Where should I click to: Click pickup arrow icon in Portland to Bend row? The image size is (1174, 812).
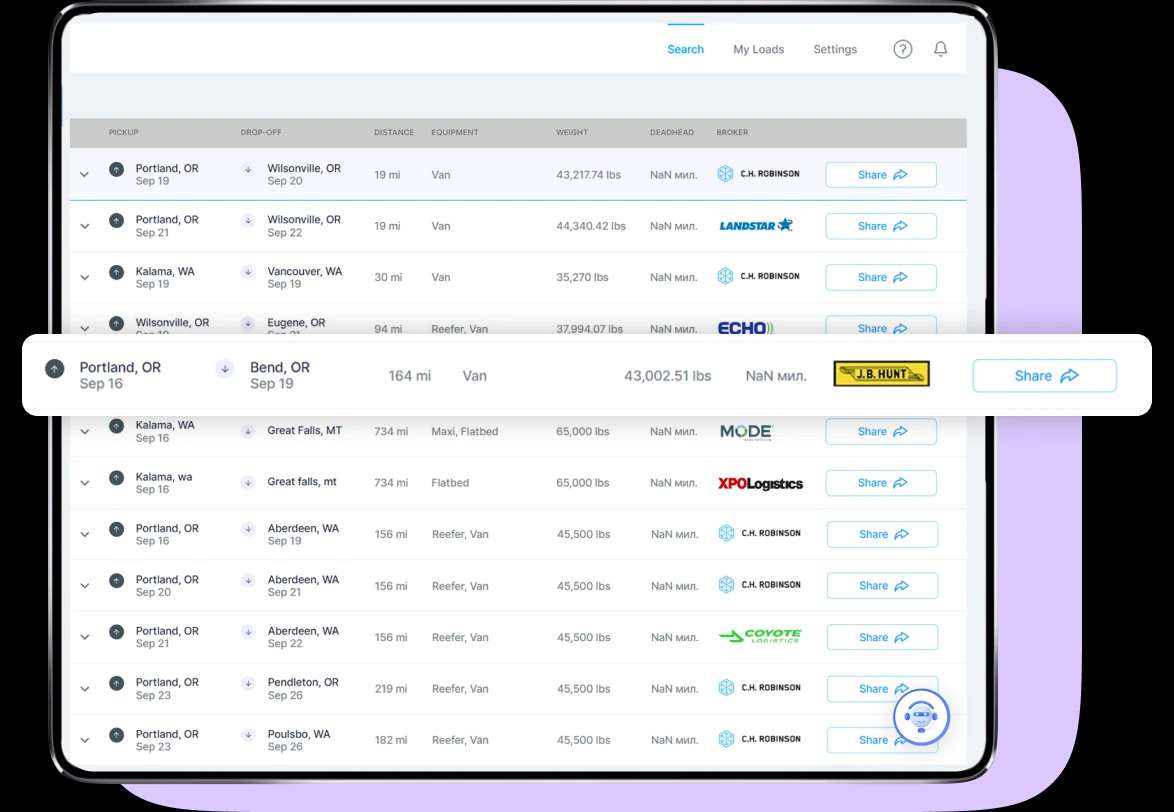pos(55,368)
